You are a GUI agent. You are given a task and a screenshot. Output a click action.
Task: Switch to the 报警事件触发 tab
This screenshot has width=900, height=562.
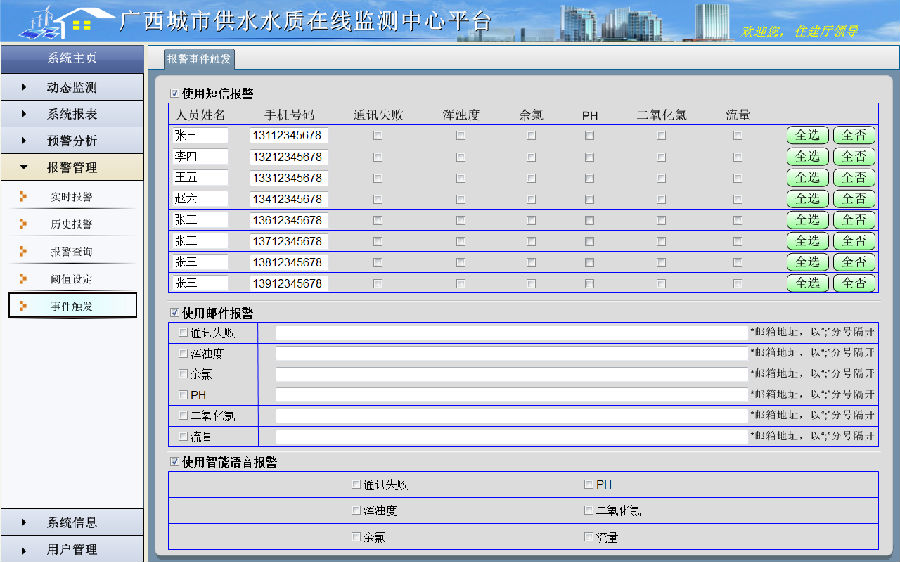[x=199, y=59]
